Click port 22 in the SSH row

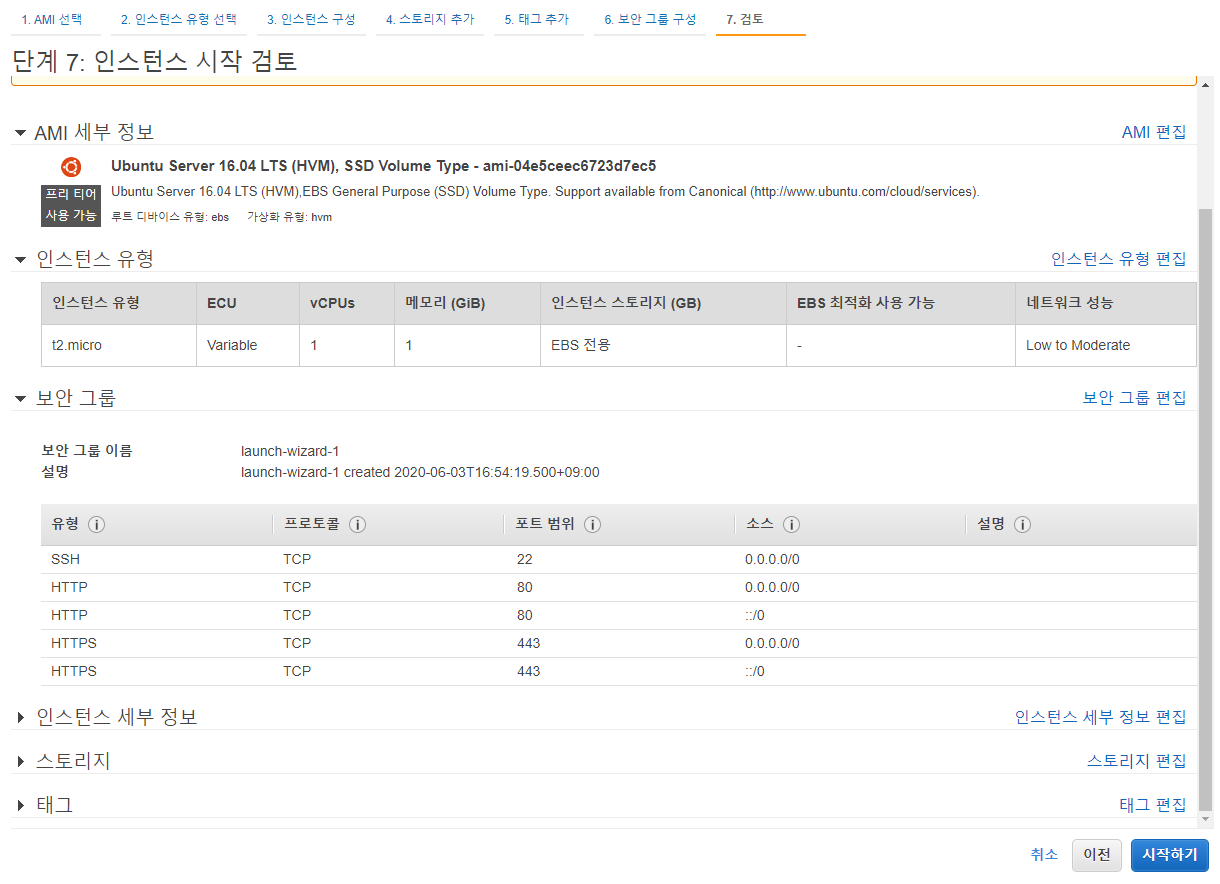click(x=525, y=560)
